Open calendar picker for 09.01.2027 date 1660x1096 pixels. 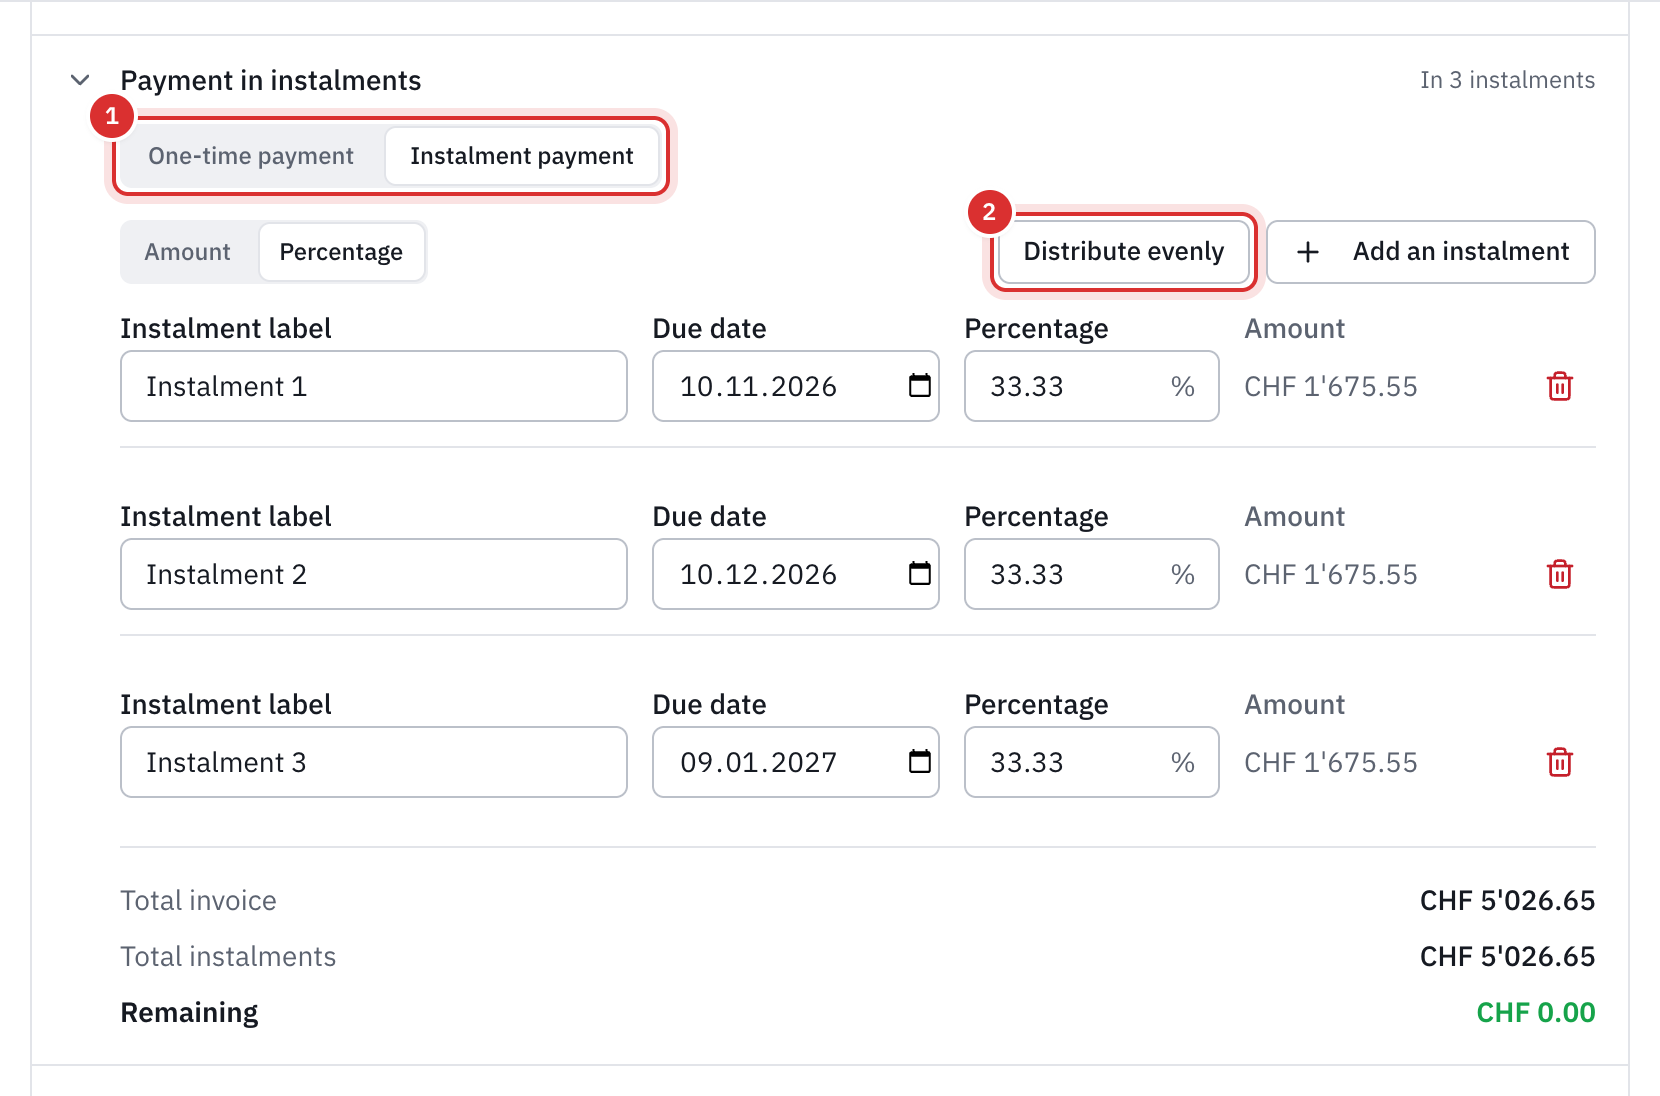(920, 761)
